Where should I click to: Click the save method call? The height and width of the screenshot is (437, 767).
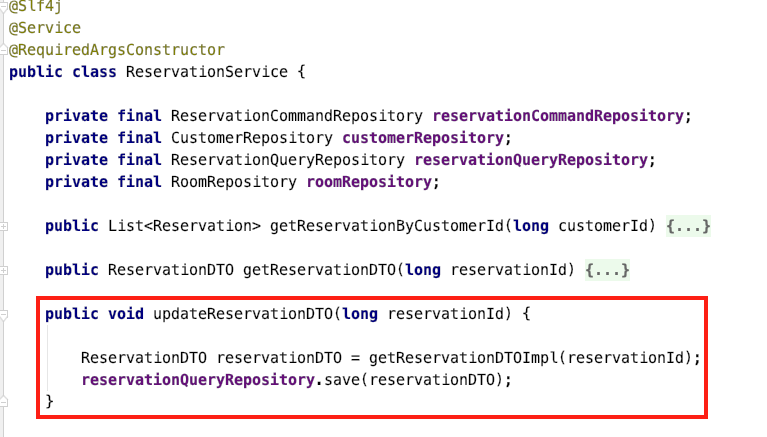342,380
